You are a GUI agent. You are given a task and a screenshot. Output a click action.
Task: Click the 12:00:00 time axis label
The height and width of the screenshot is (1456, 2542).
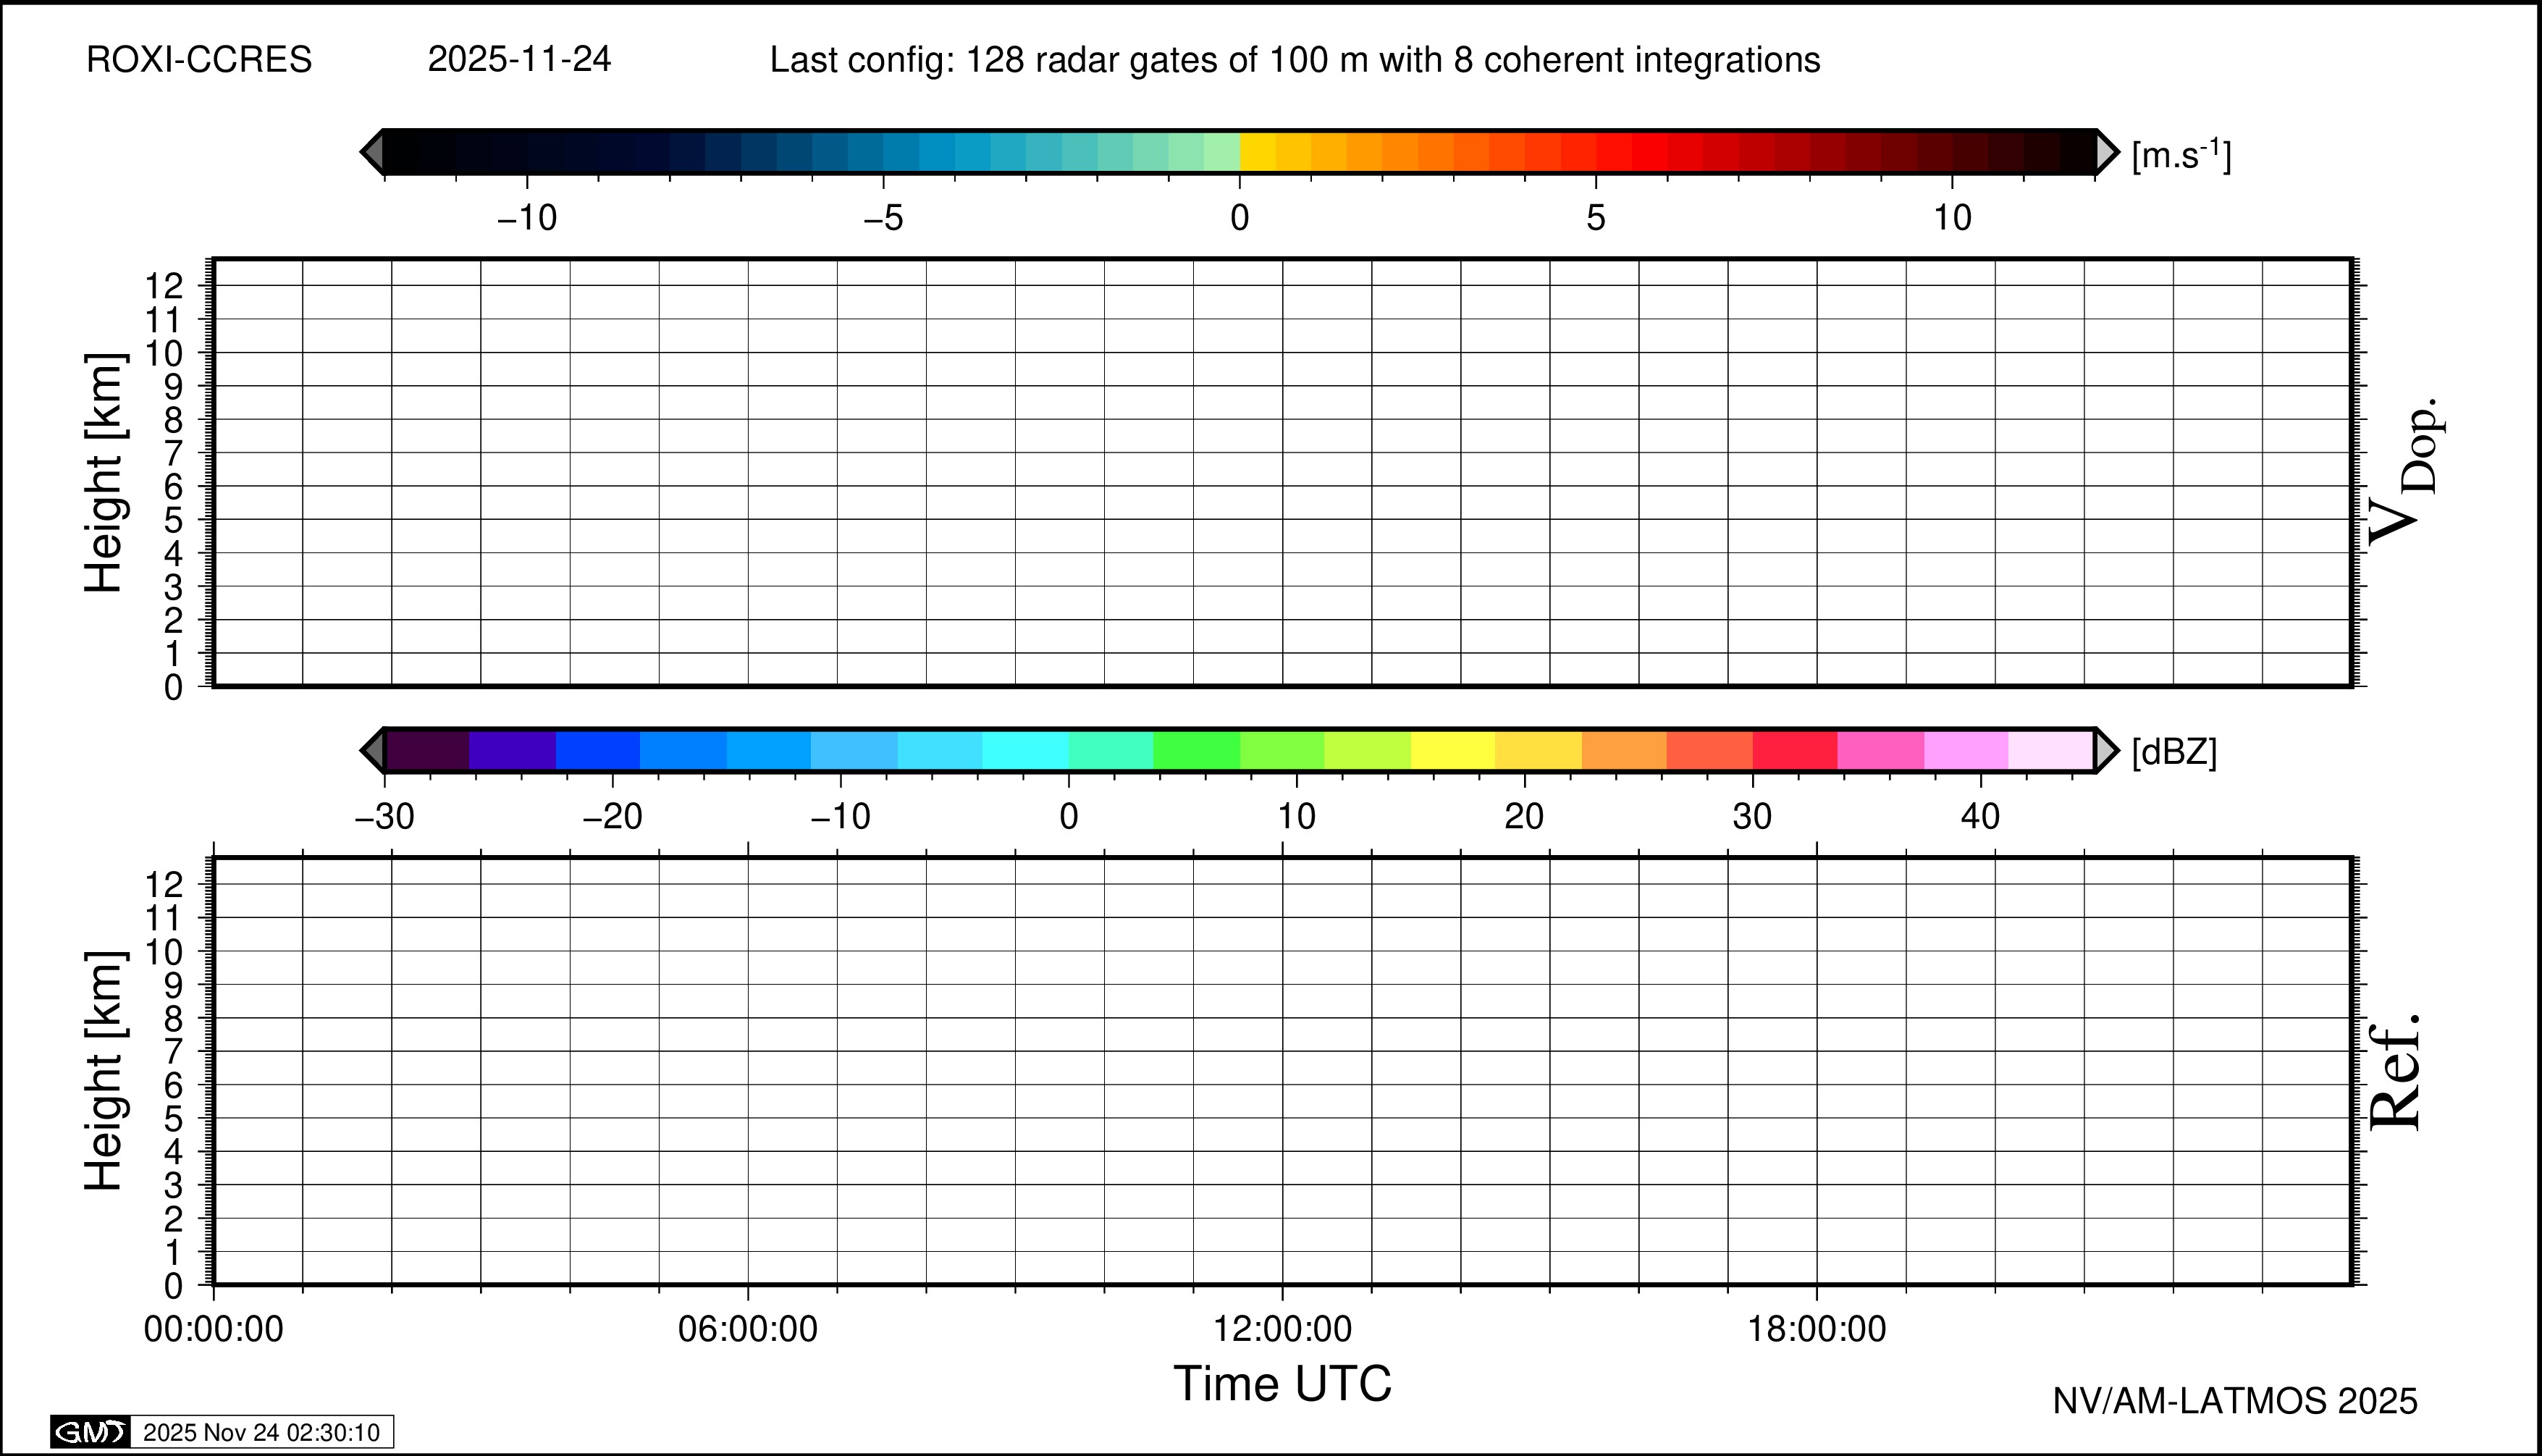(x=1282, y=1329)
